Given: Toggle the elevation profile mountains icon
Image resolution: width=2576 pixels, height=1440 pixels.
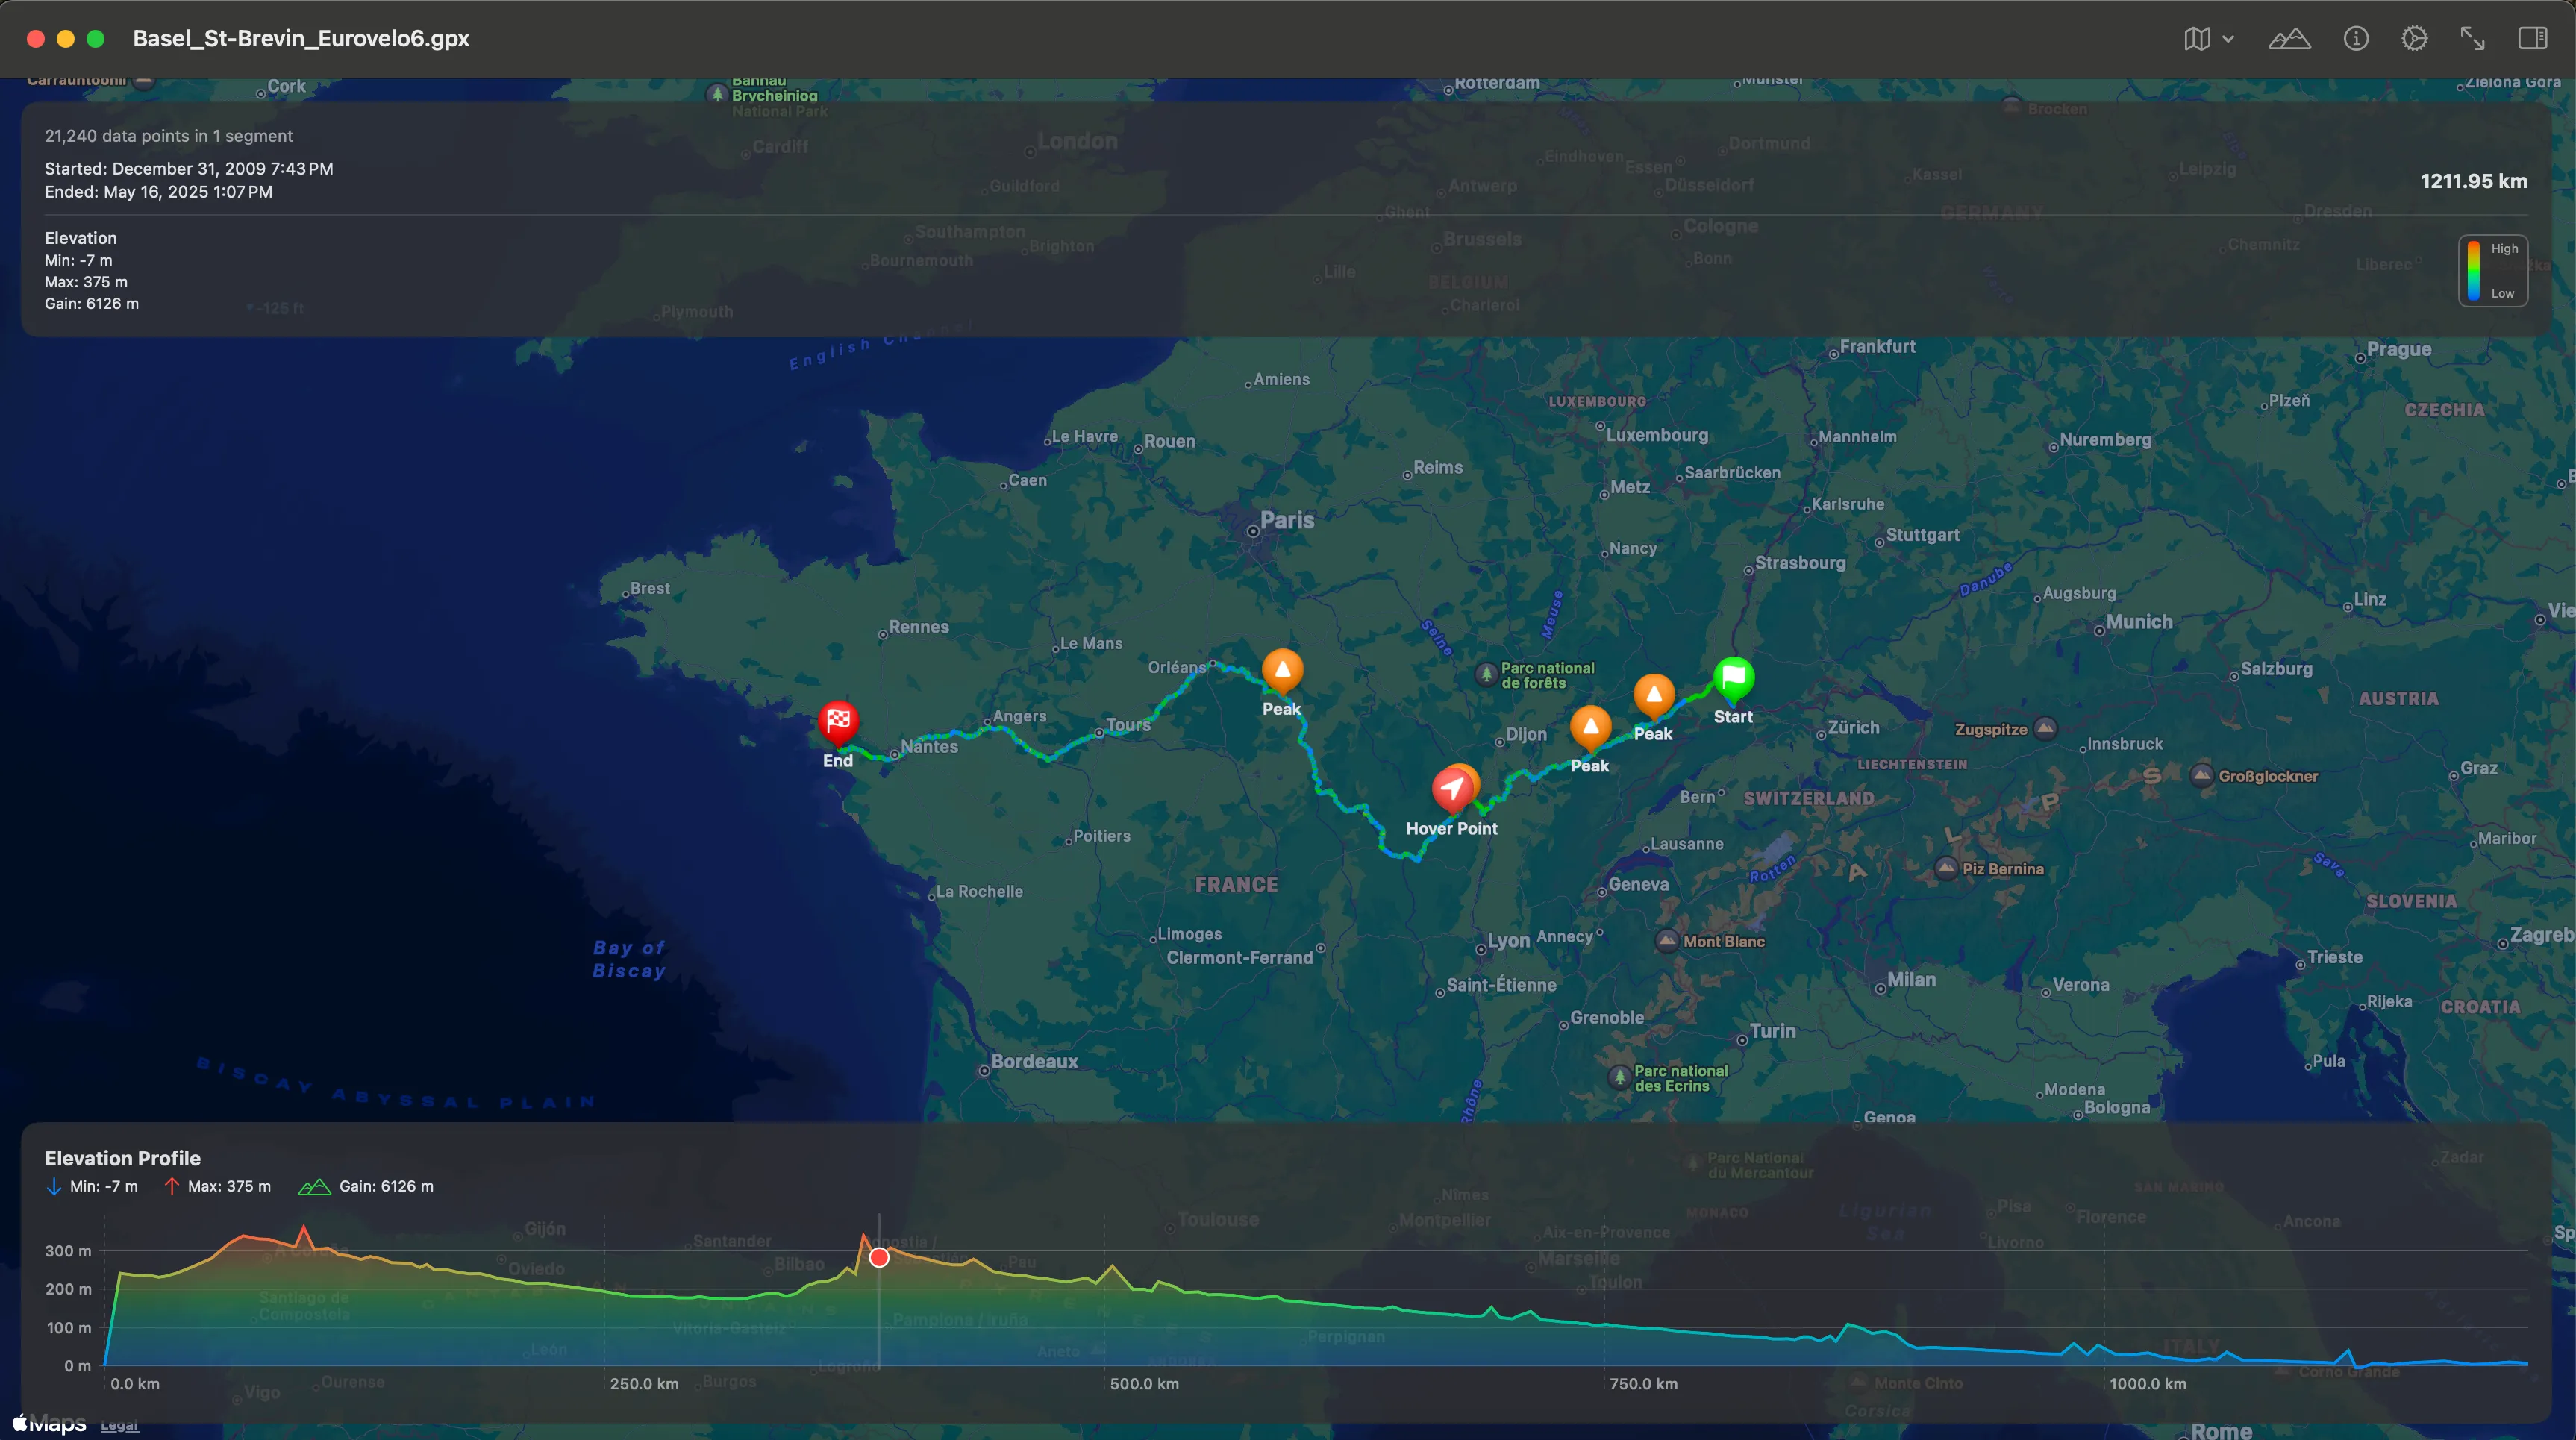Looking at the screenshot, I should coord(2289,39).
